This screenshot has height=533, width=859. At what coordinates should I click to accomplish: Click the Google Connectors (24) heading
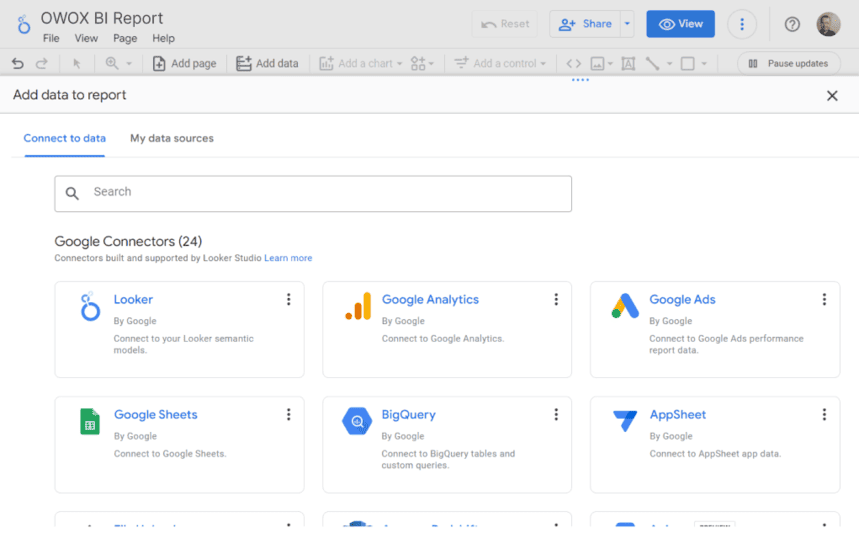pyautogui.click(x=128, y=242)
